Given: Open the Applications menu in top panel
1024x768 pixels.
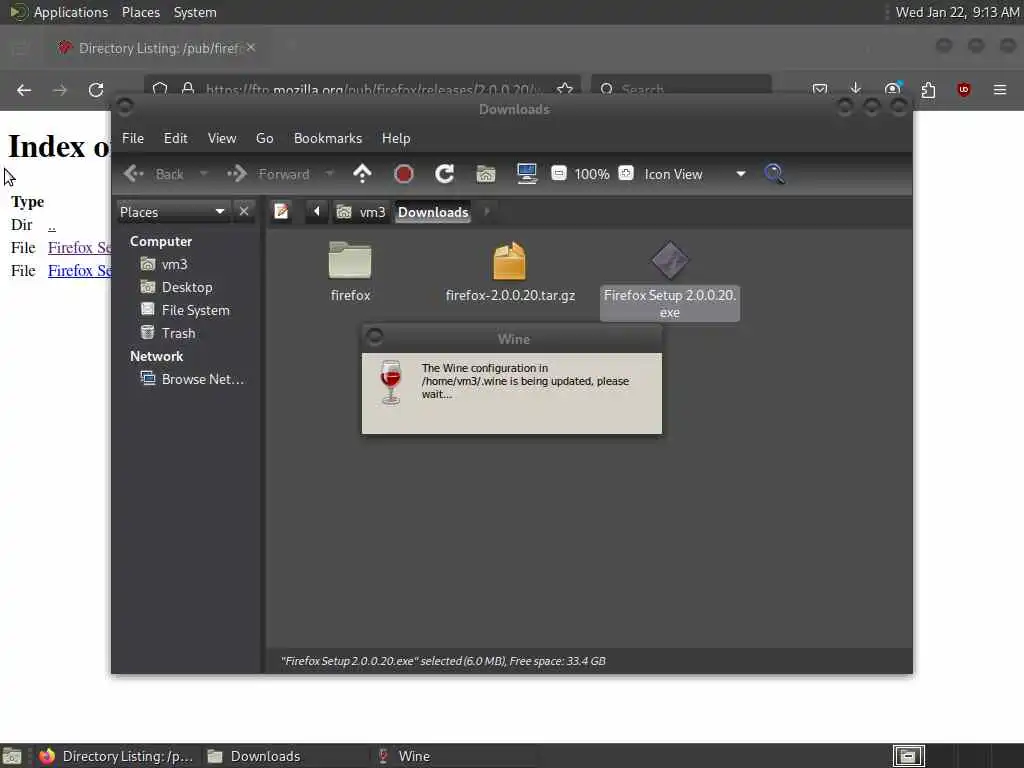Looking at the screenshot, I should click(x=60, y=12).
